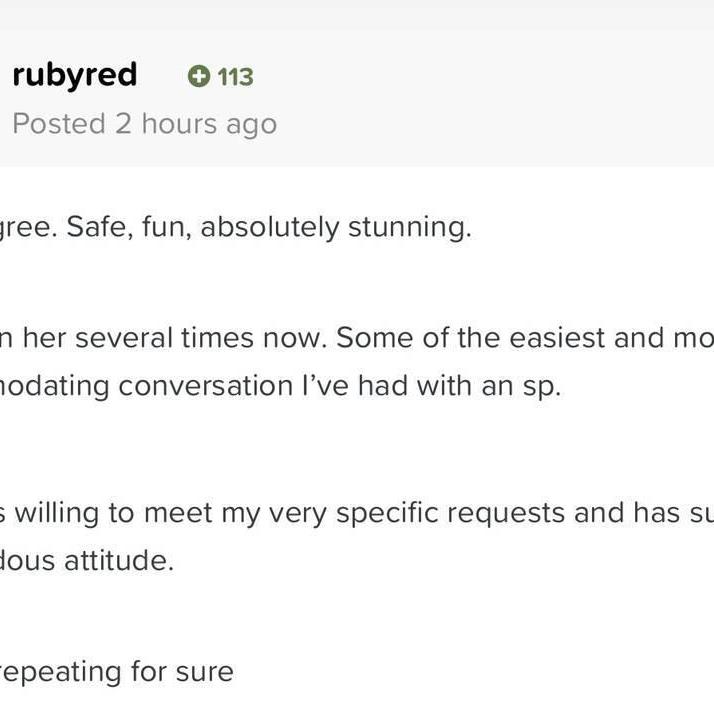Open the Posted 2 hours ago timestamp link
The width and height of the screenshot is (714, 714).
click(x=145, y=124)
